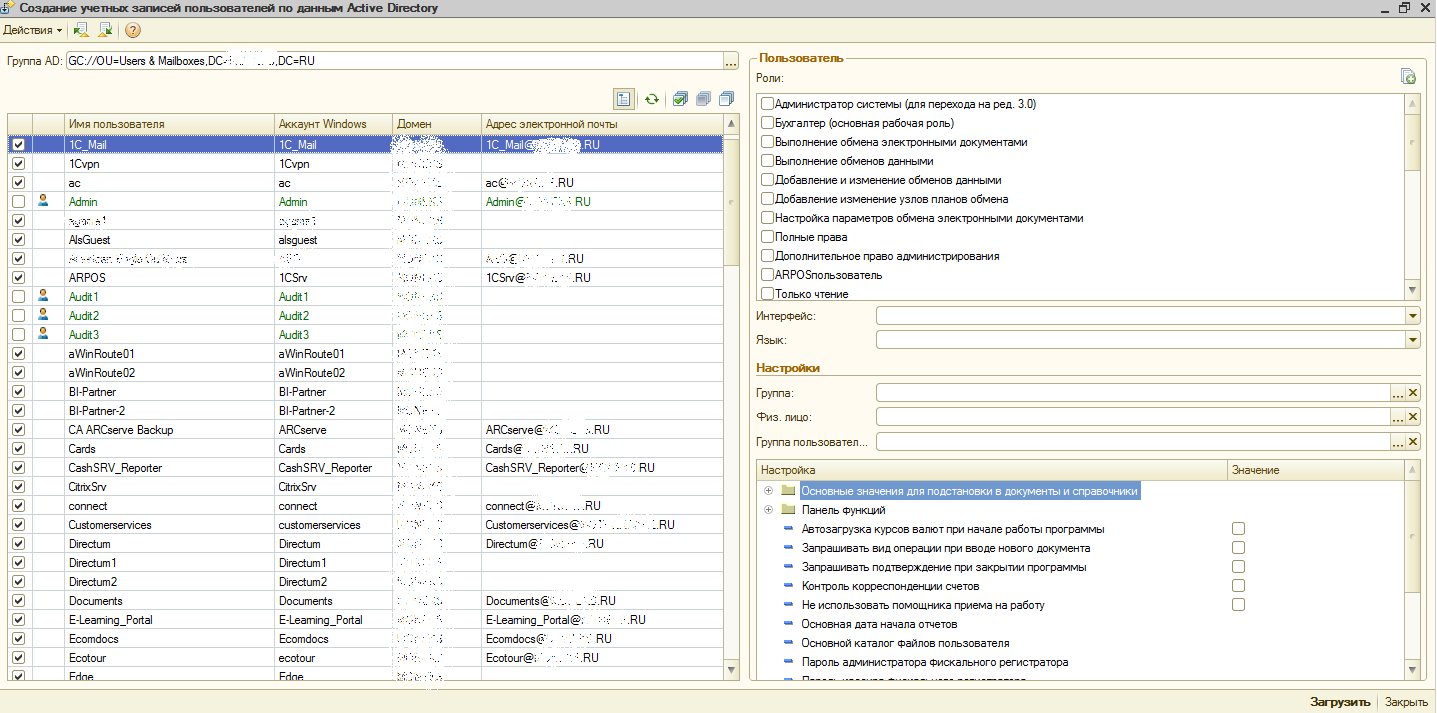The height and width of the screenshot is (713, 1437).
Task: Click the load settings toolbar icon beside Действия
Action: [x=82, y=30]
